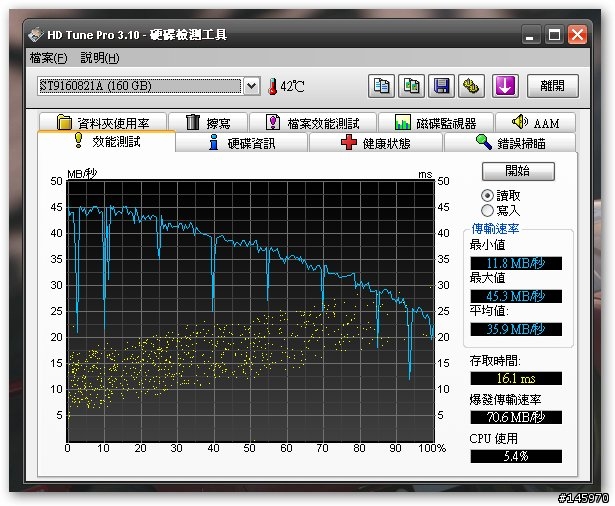The width and height of the screenshot is (615, 506).
Task: Click the copy text to clipboard icon
Action: [381, 86]
